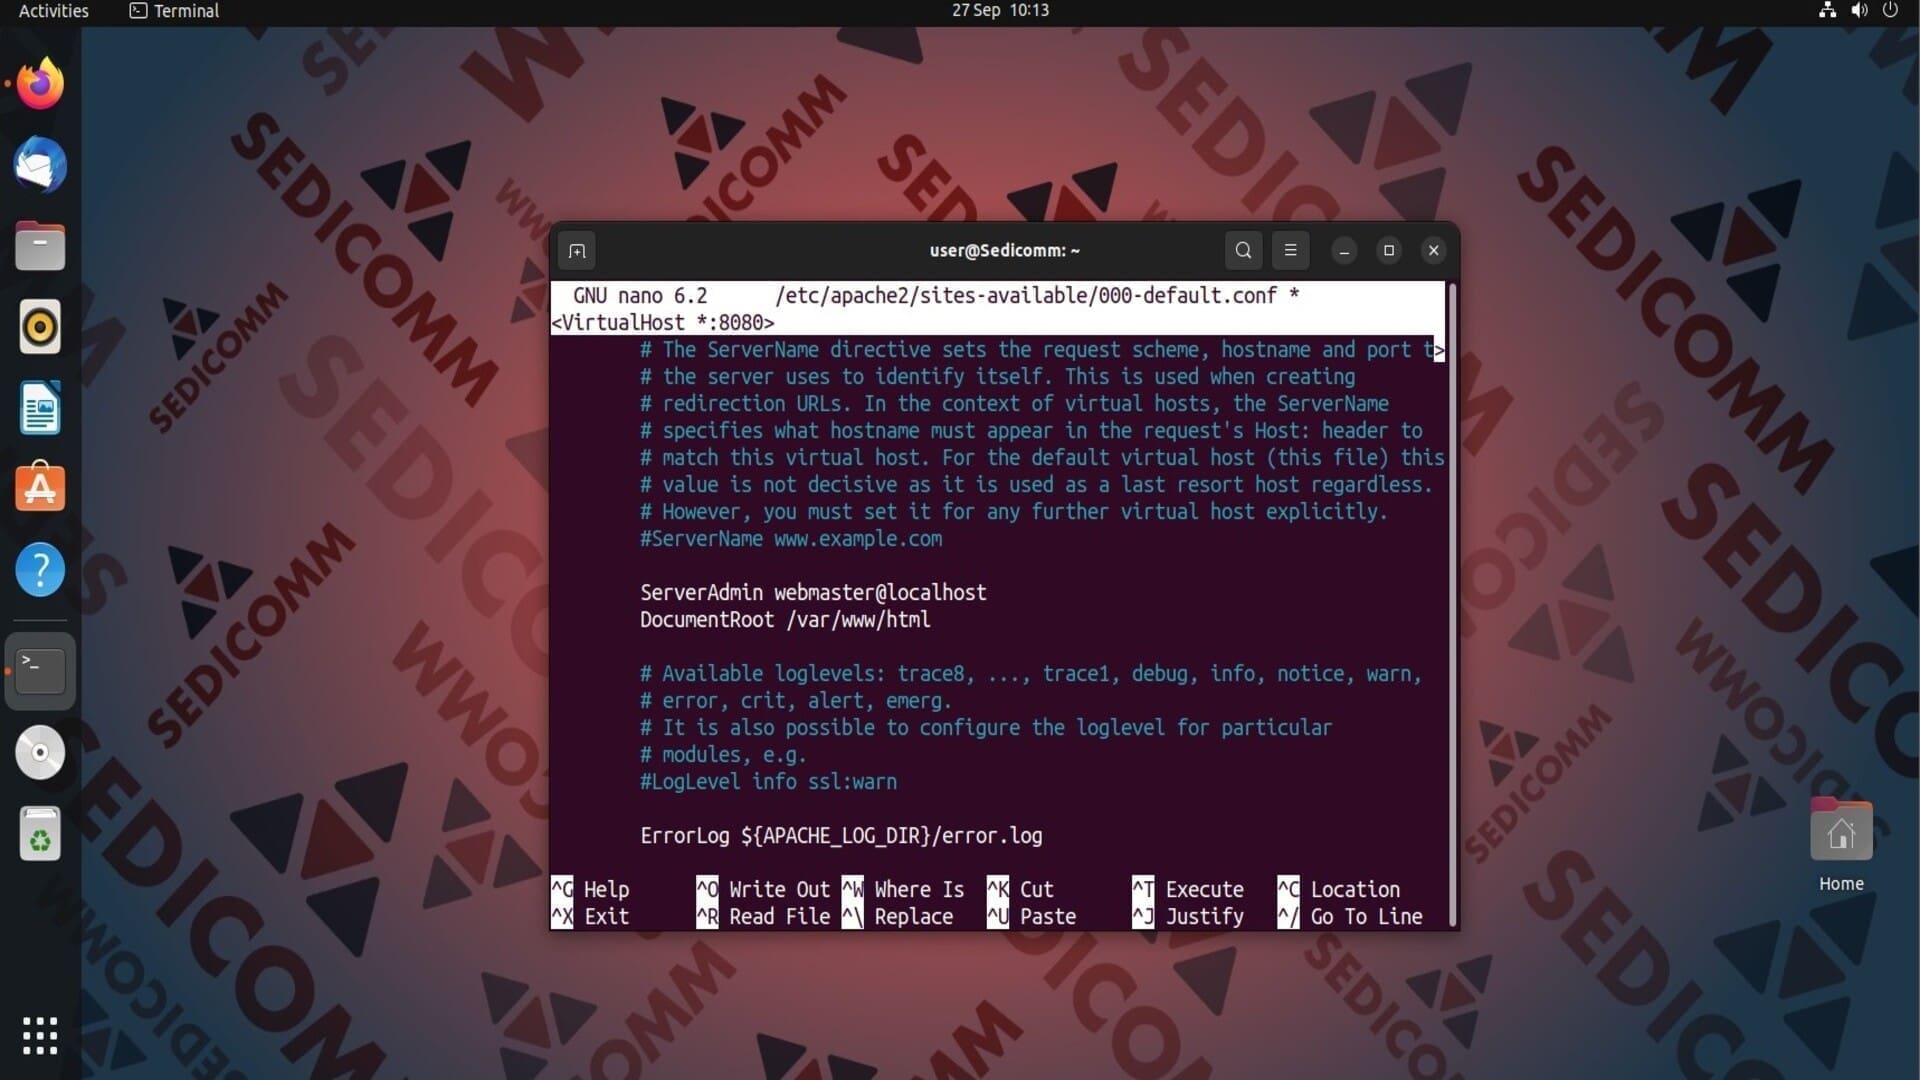Screen dimensions: 1920x1080
Task: Click the ^X Exit shortcut label
Action: pyautogui.click(x=590, y=916)
